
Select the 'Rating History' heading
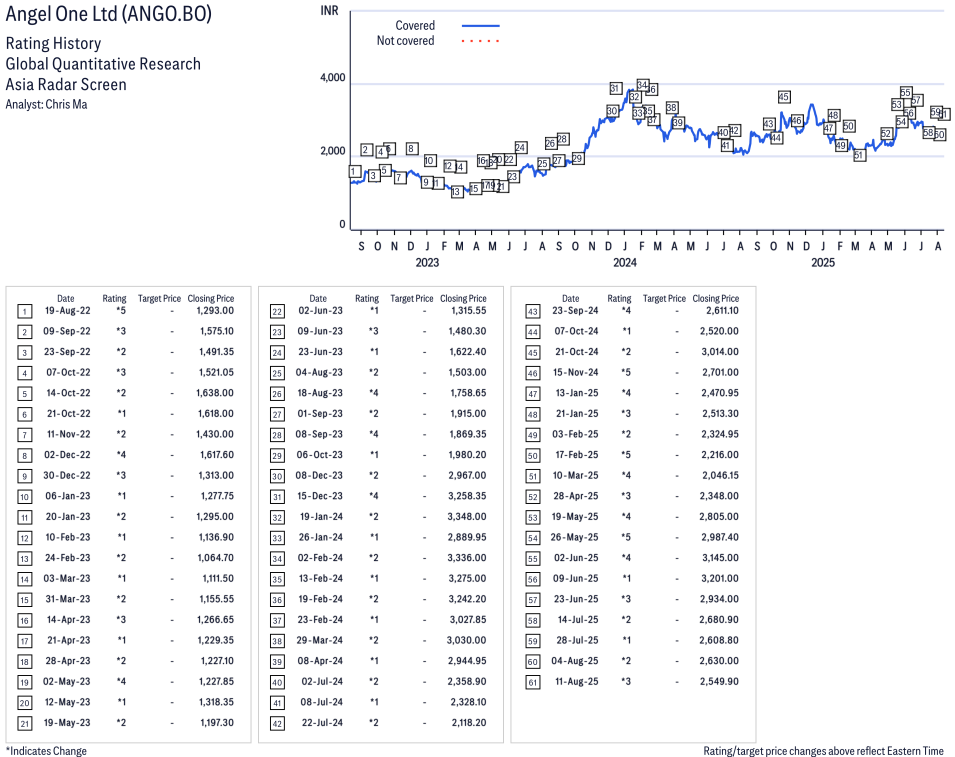(54, 44)
